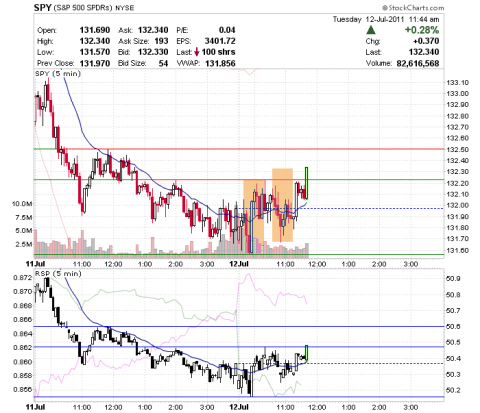Click the Tuesday 12-Jul-2011 11:44 am timestamp

(x=386, y=19)
